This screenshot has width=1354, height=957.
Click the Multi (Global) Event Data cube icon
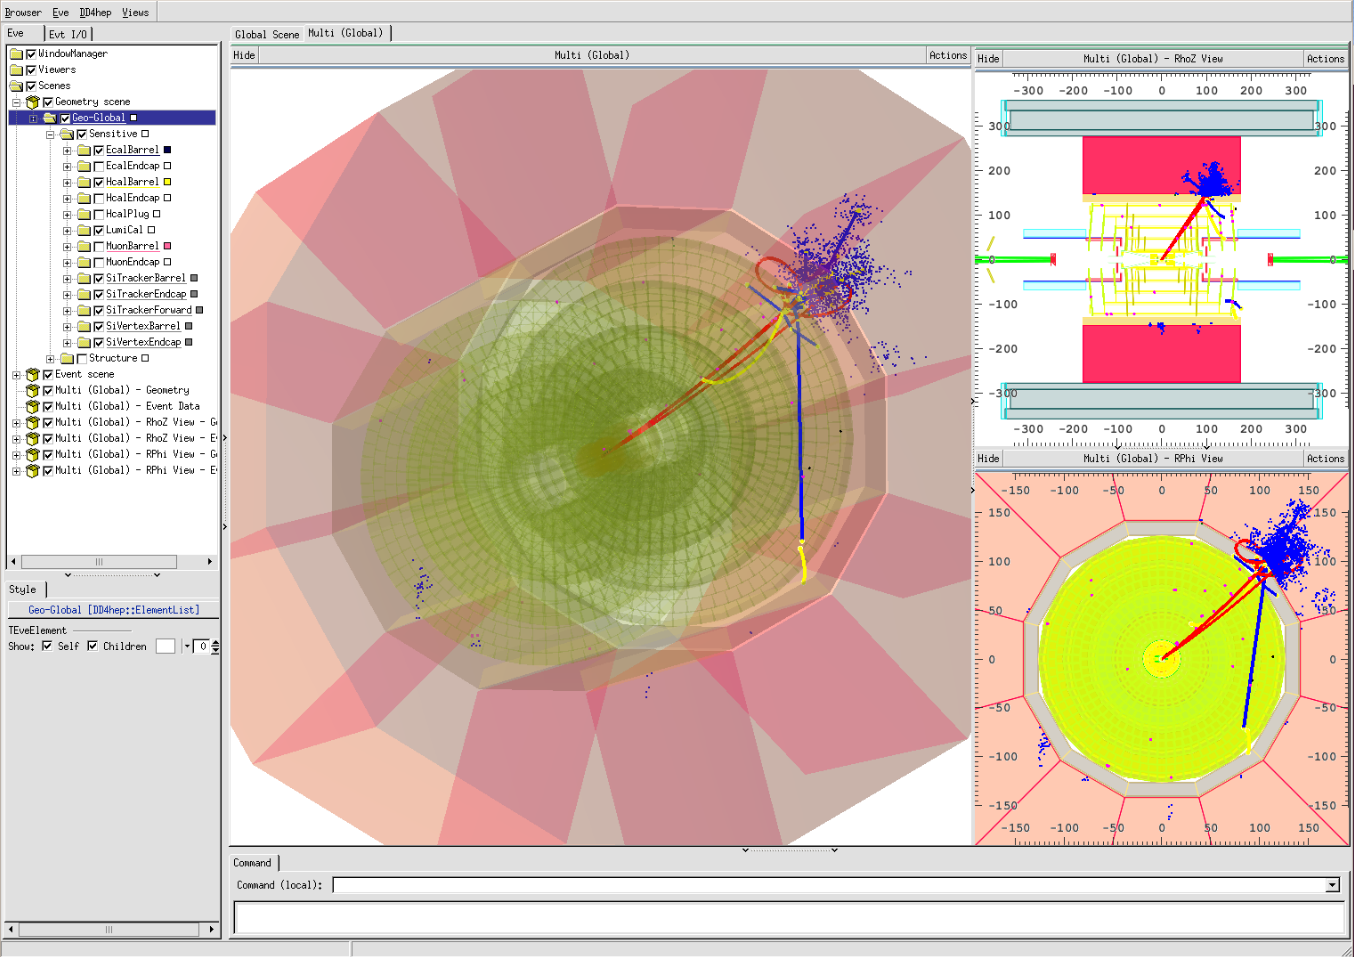(x=33, y=406)
